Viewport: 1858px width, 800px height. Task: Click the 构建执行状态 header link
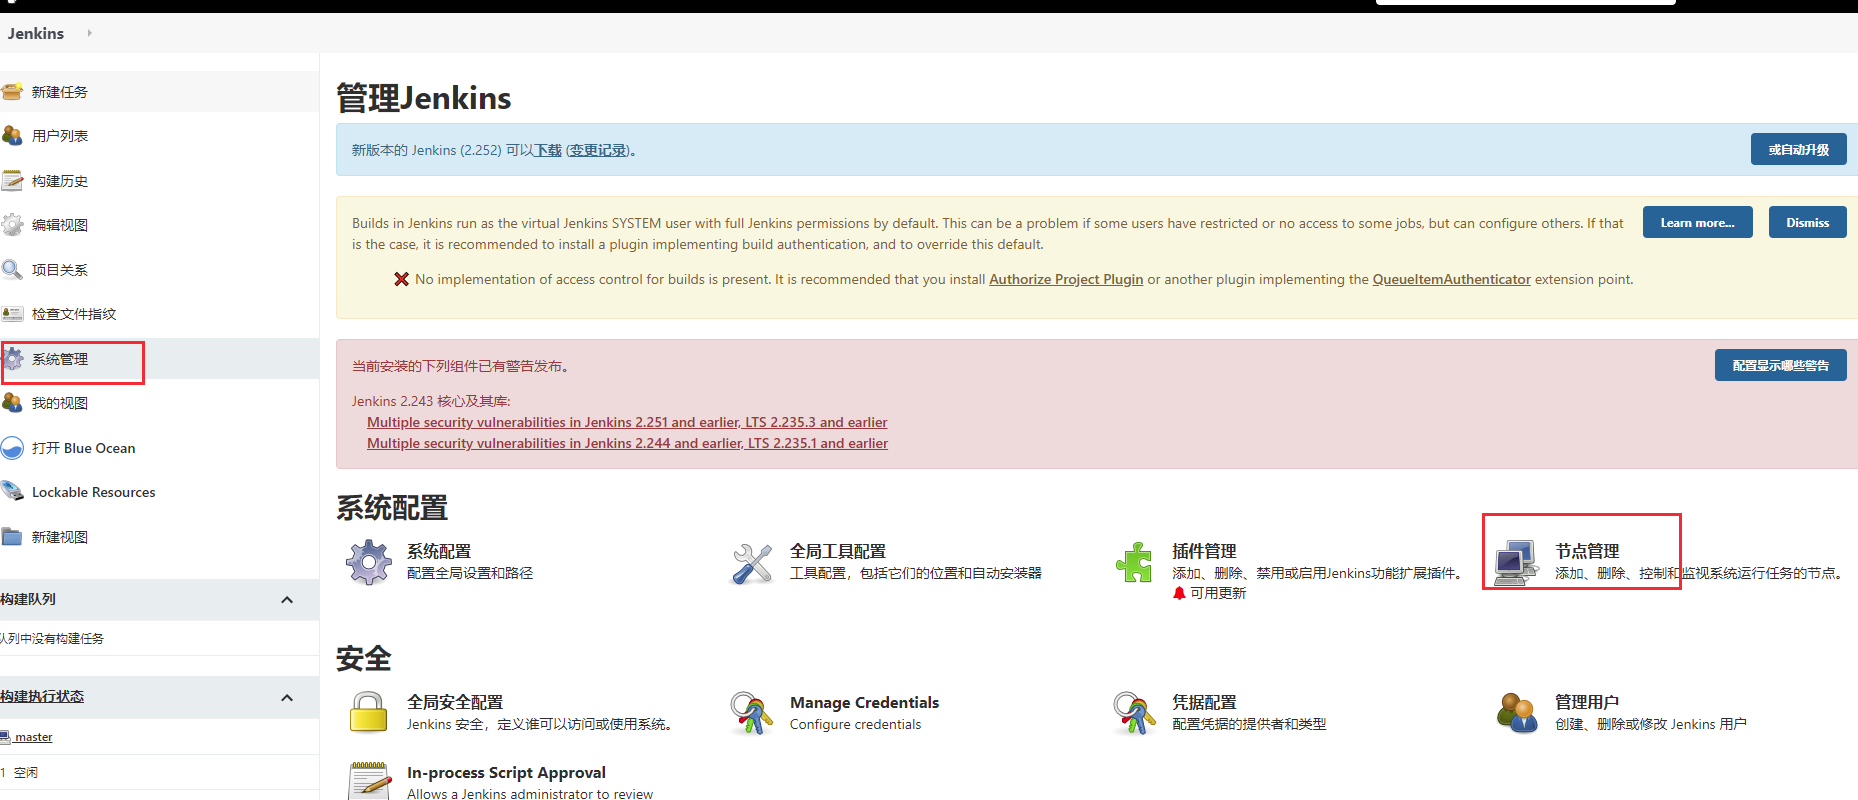point(42,696)
